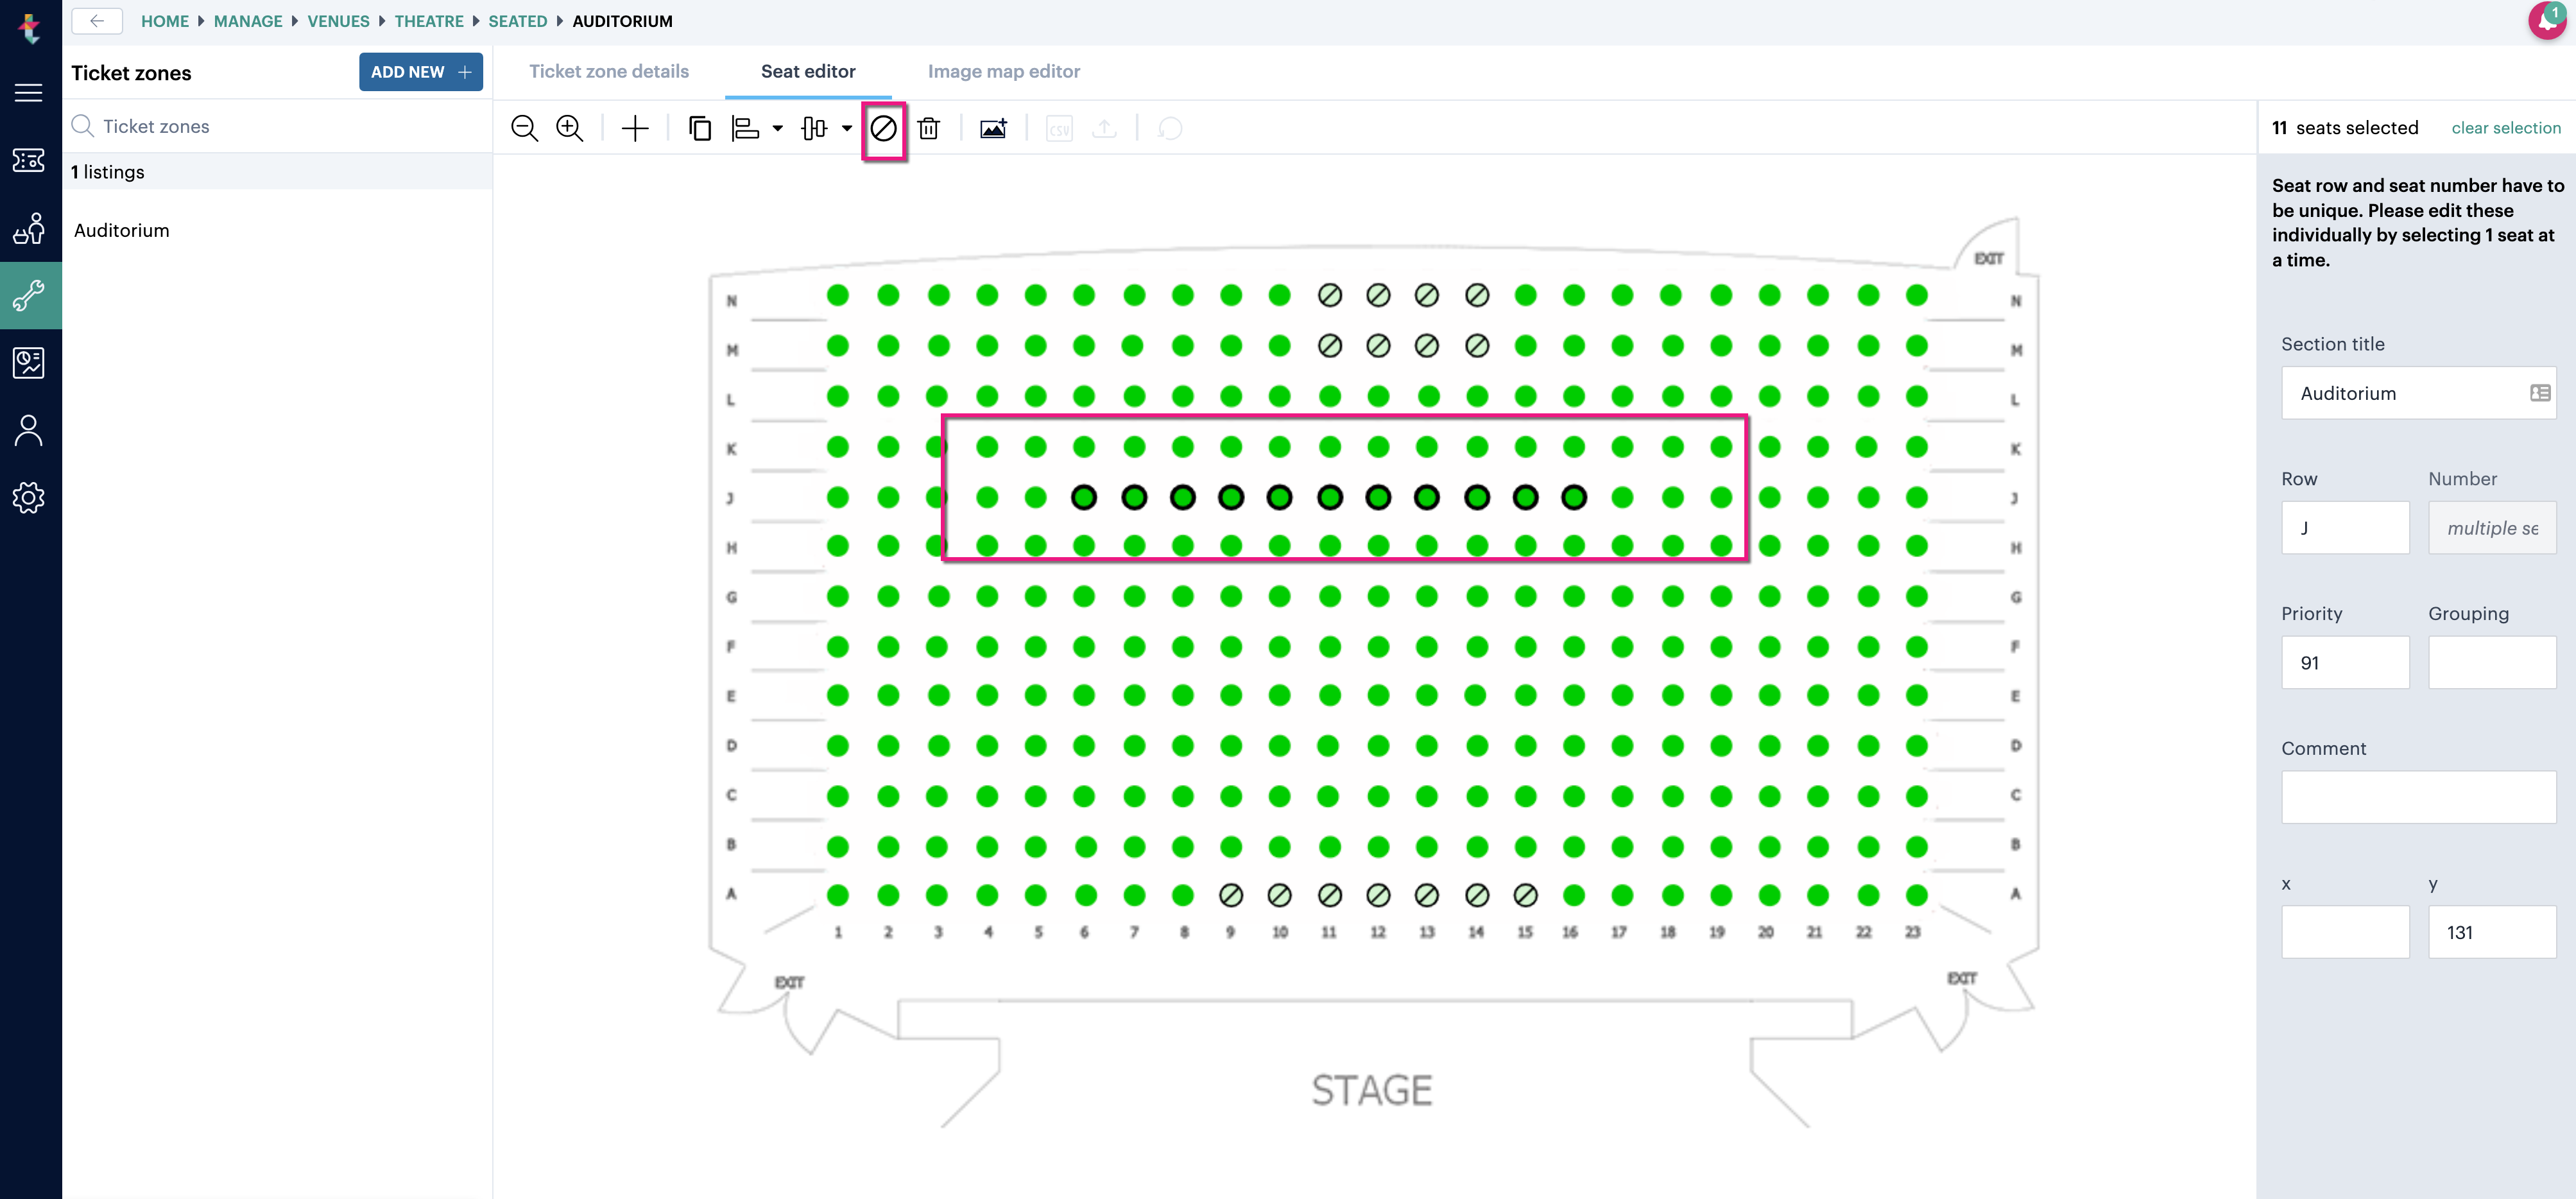Viewport: 2576px width, 1199px height.
Task: Click the duplicate seats copy icon
Action: (700, 128)
